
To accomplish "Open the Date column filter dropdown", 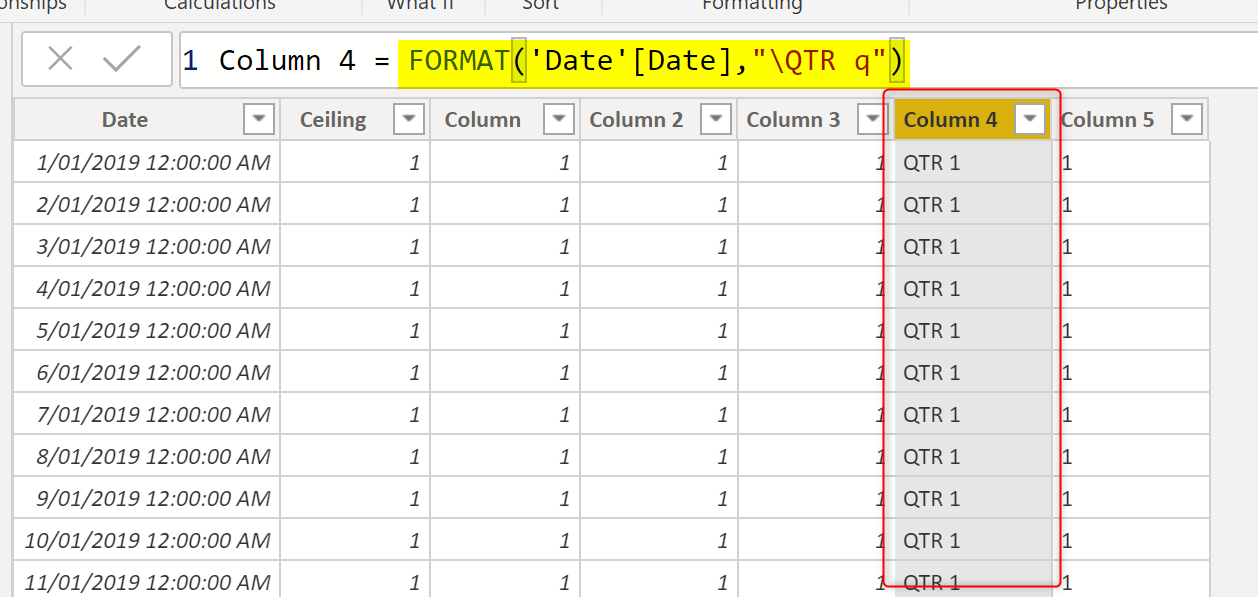I will point(259,120).
